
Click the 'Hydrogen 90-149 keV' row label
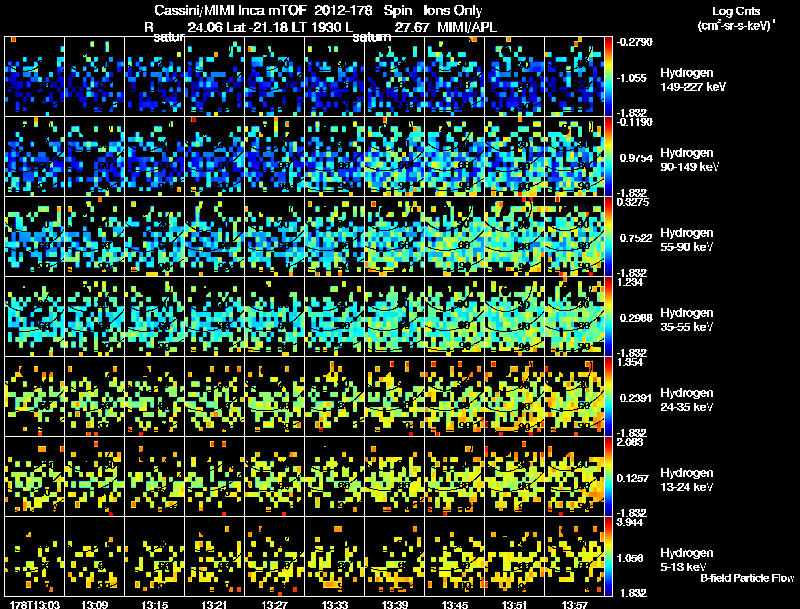tap(689, 160)
